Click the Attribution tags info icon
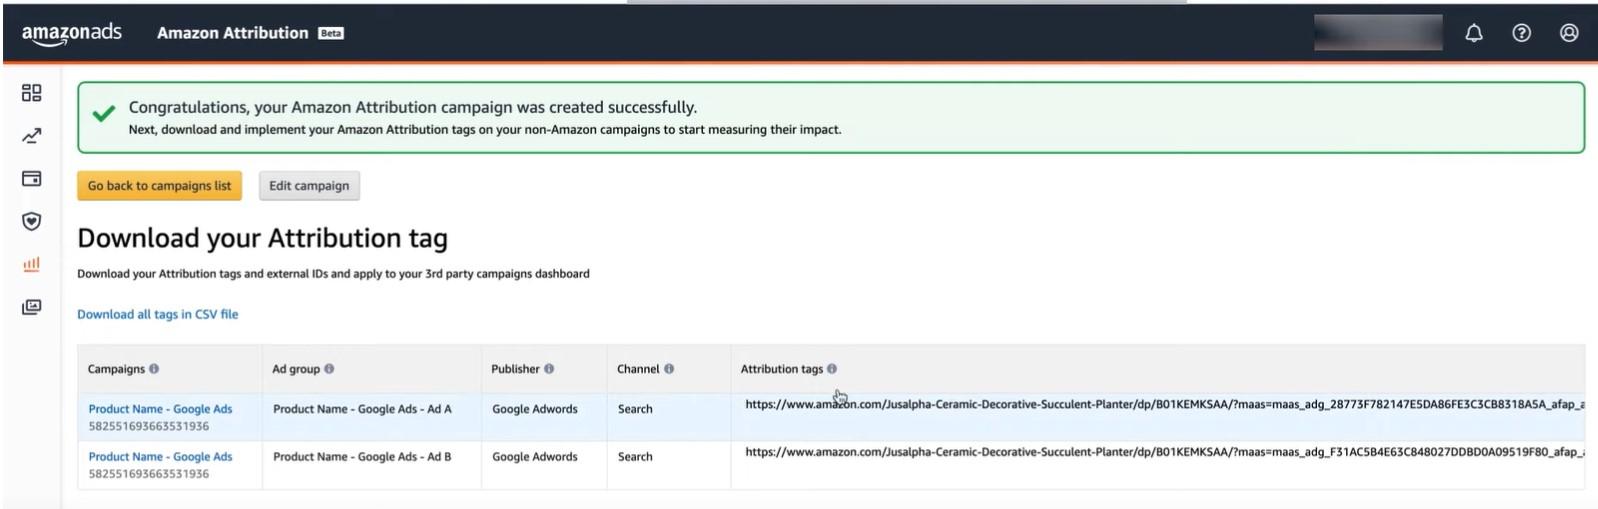 click(x=832, y=369)
